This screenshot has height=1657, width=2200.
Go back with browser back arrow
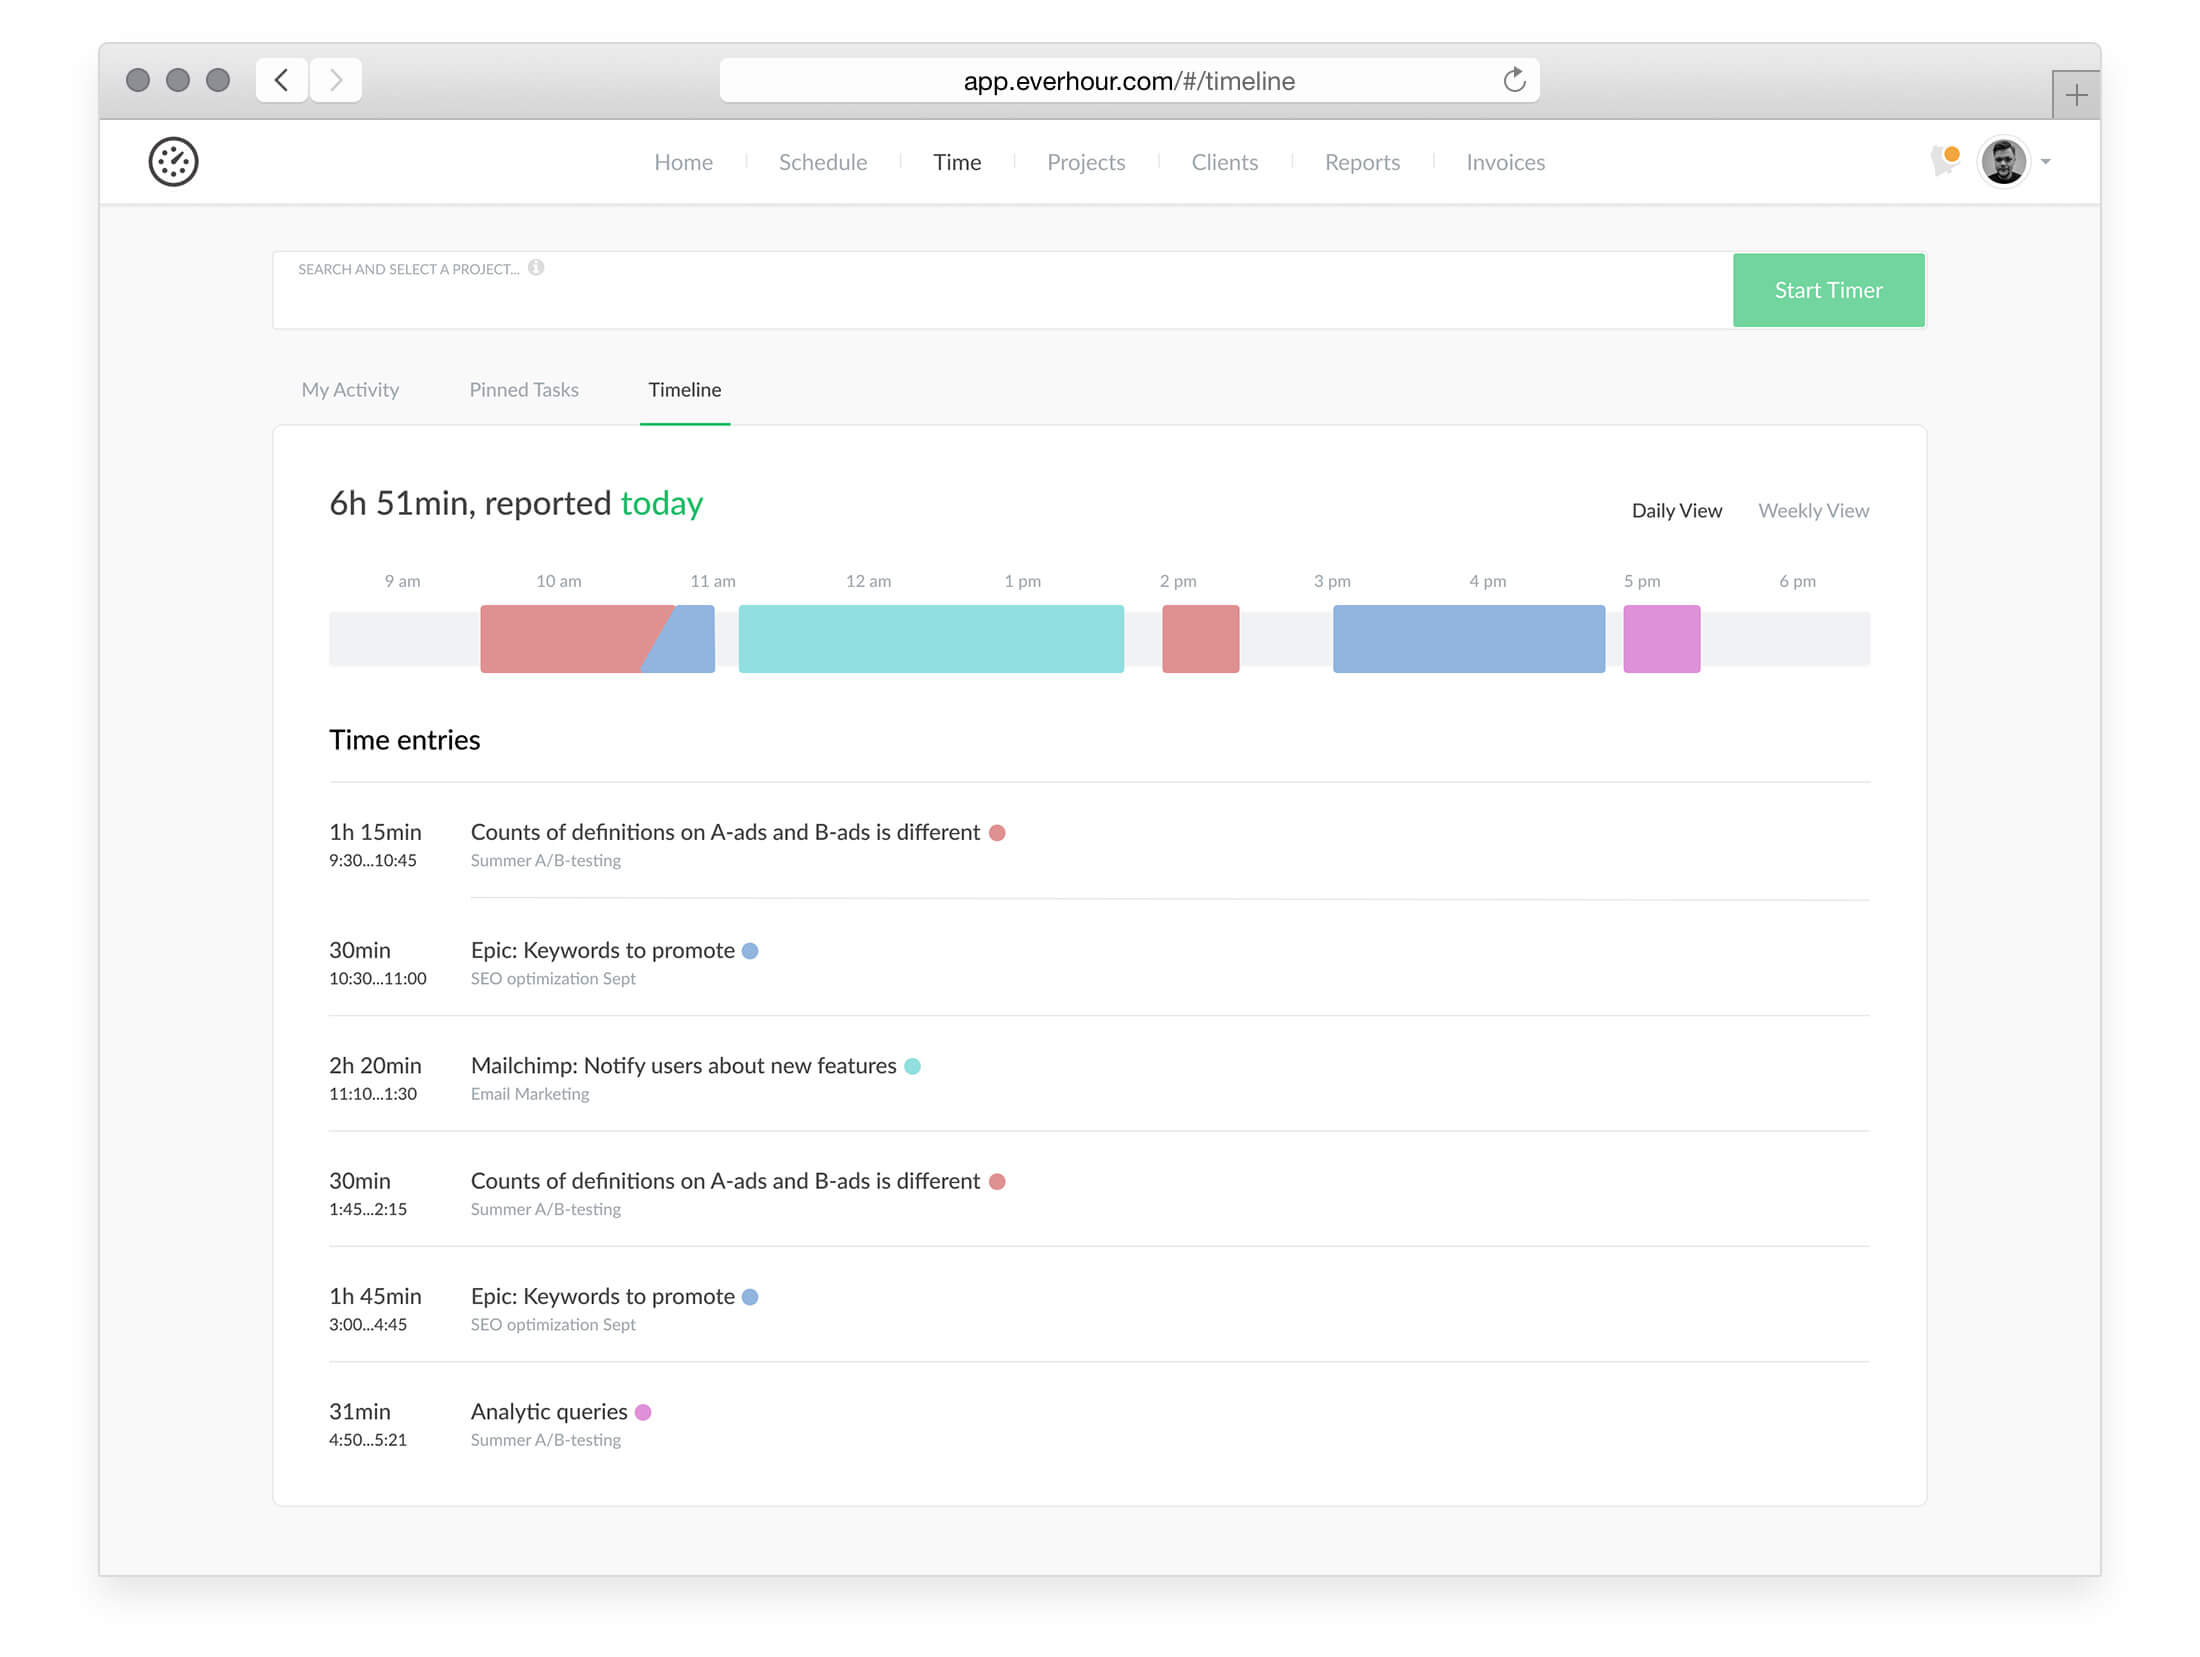pos(282,80)
